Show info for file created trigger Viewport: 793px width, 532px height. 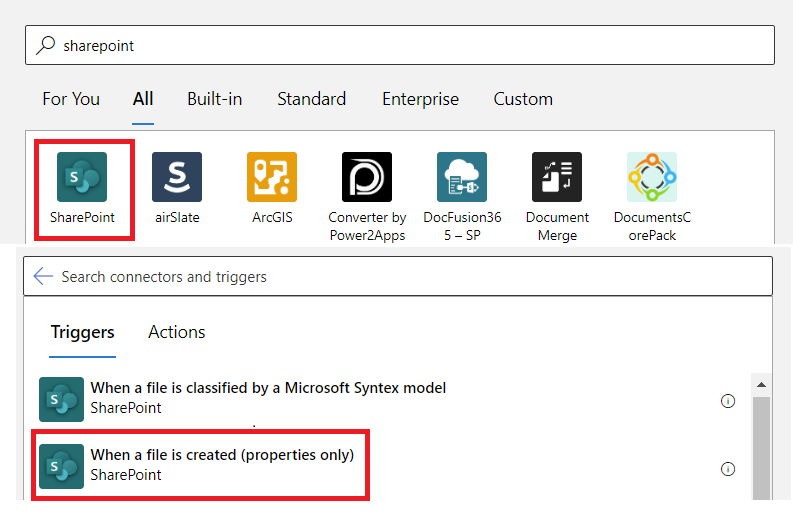point(728,469)
